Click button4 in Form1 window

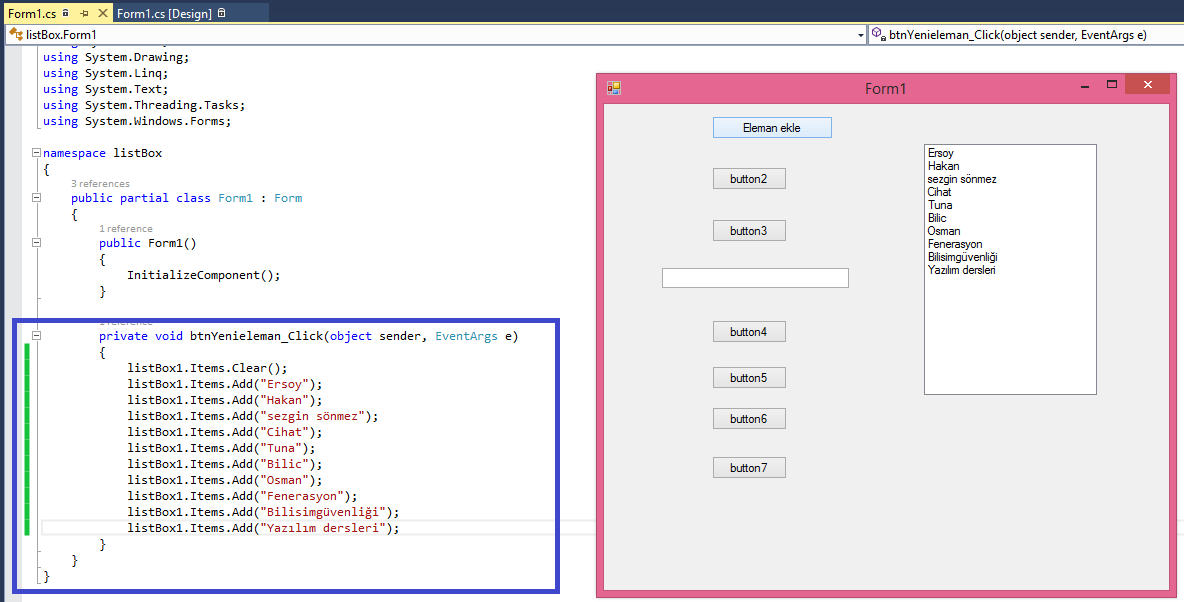[x=749, y=332]
